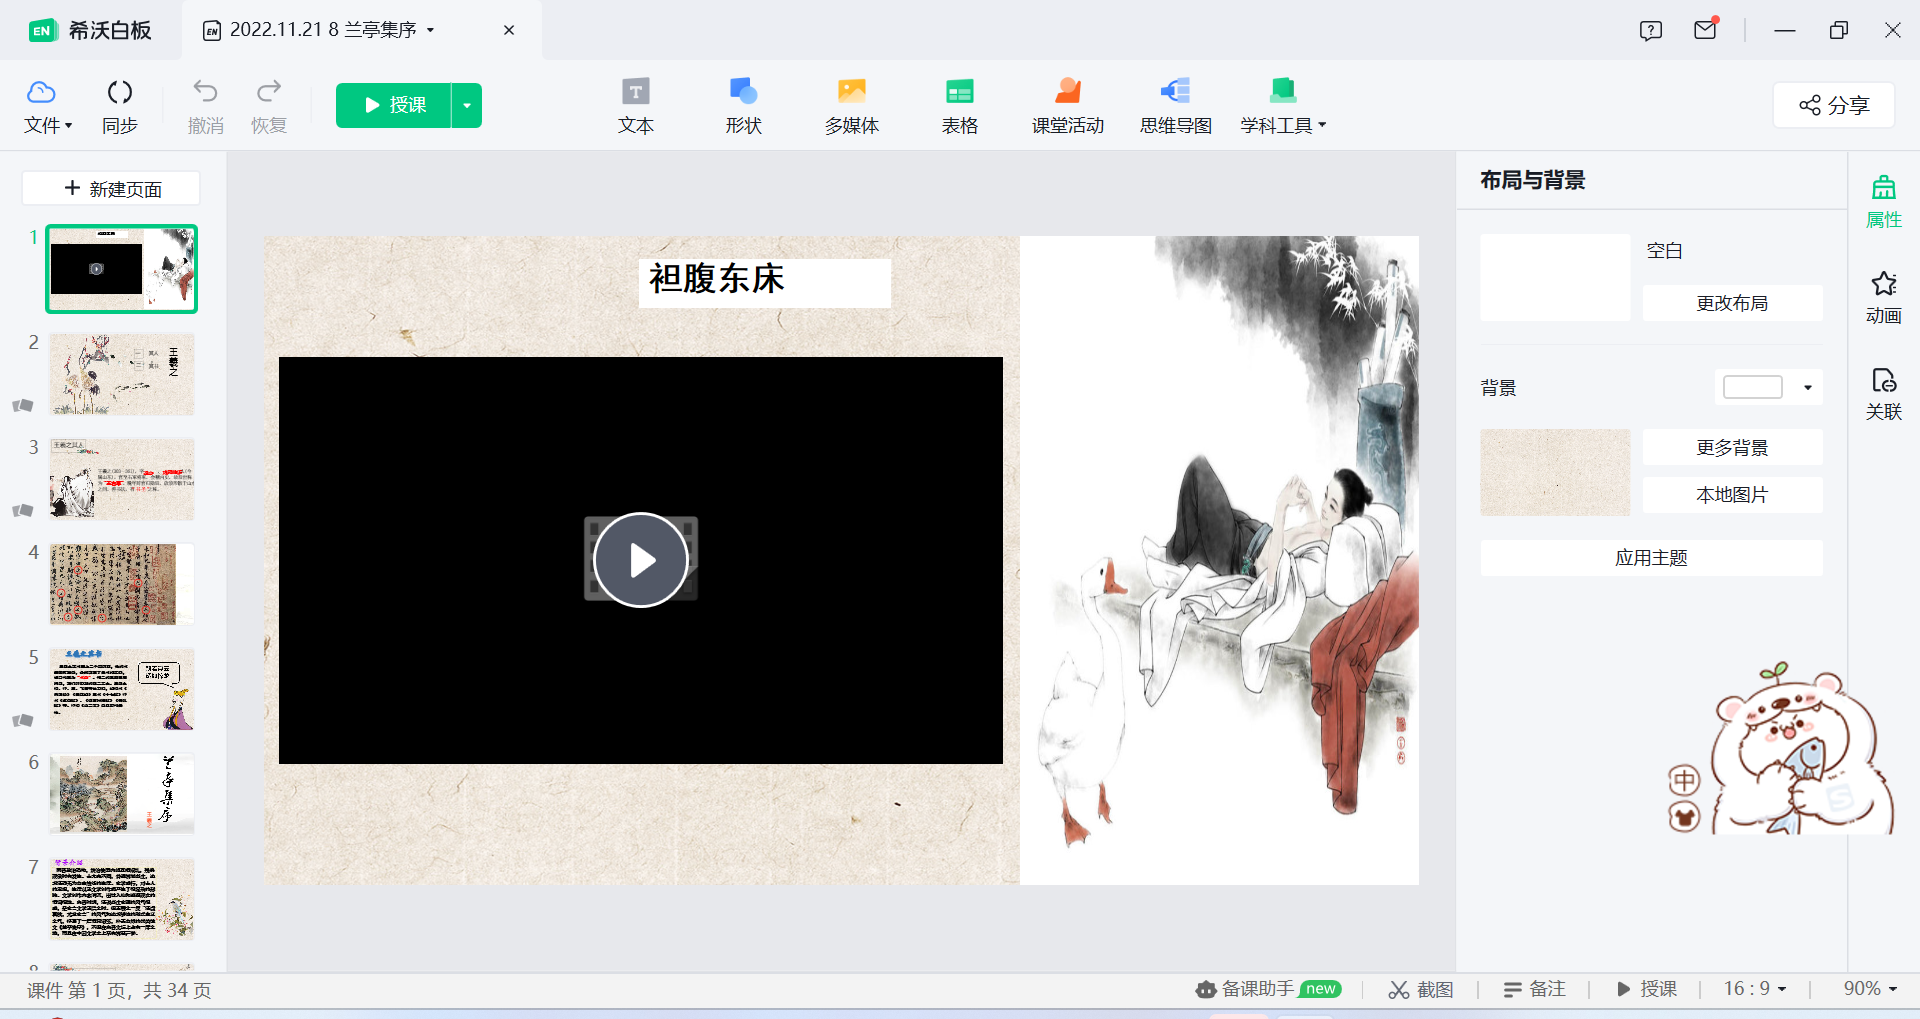The width and height of the screenshot is (1920, 1019).
Task: Click the bear mascot assistant
Action: tap(1803, 750)
